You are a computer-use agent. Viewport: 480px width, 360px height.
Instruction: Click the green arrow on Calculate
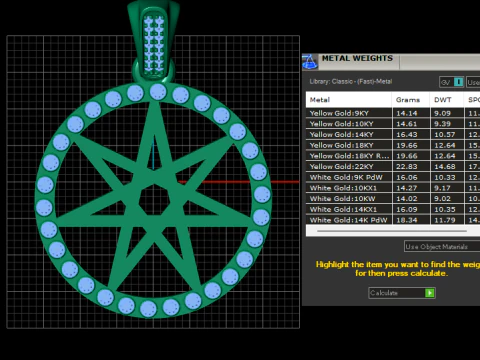click(430, 293)
